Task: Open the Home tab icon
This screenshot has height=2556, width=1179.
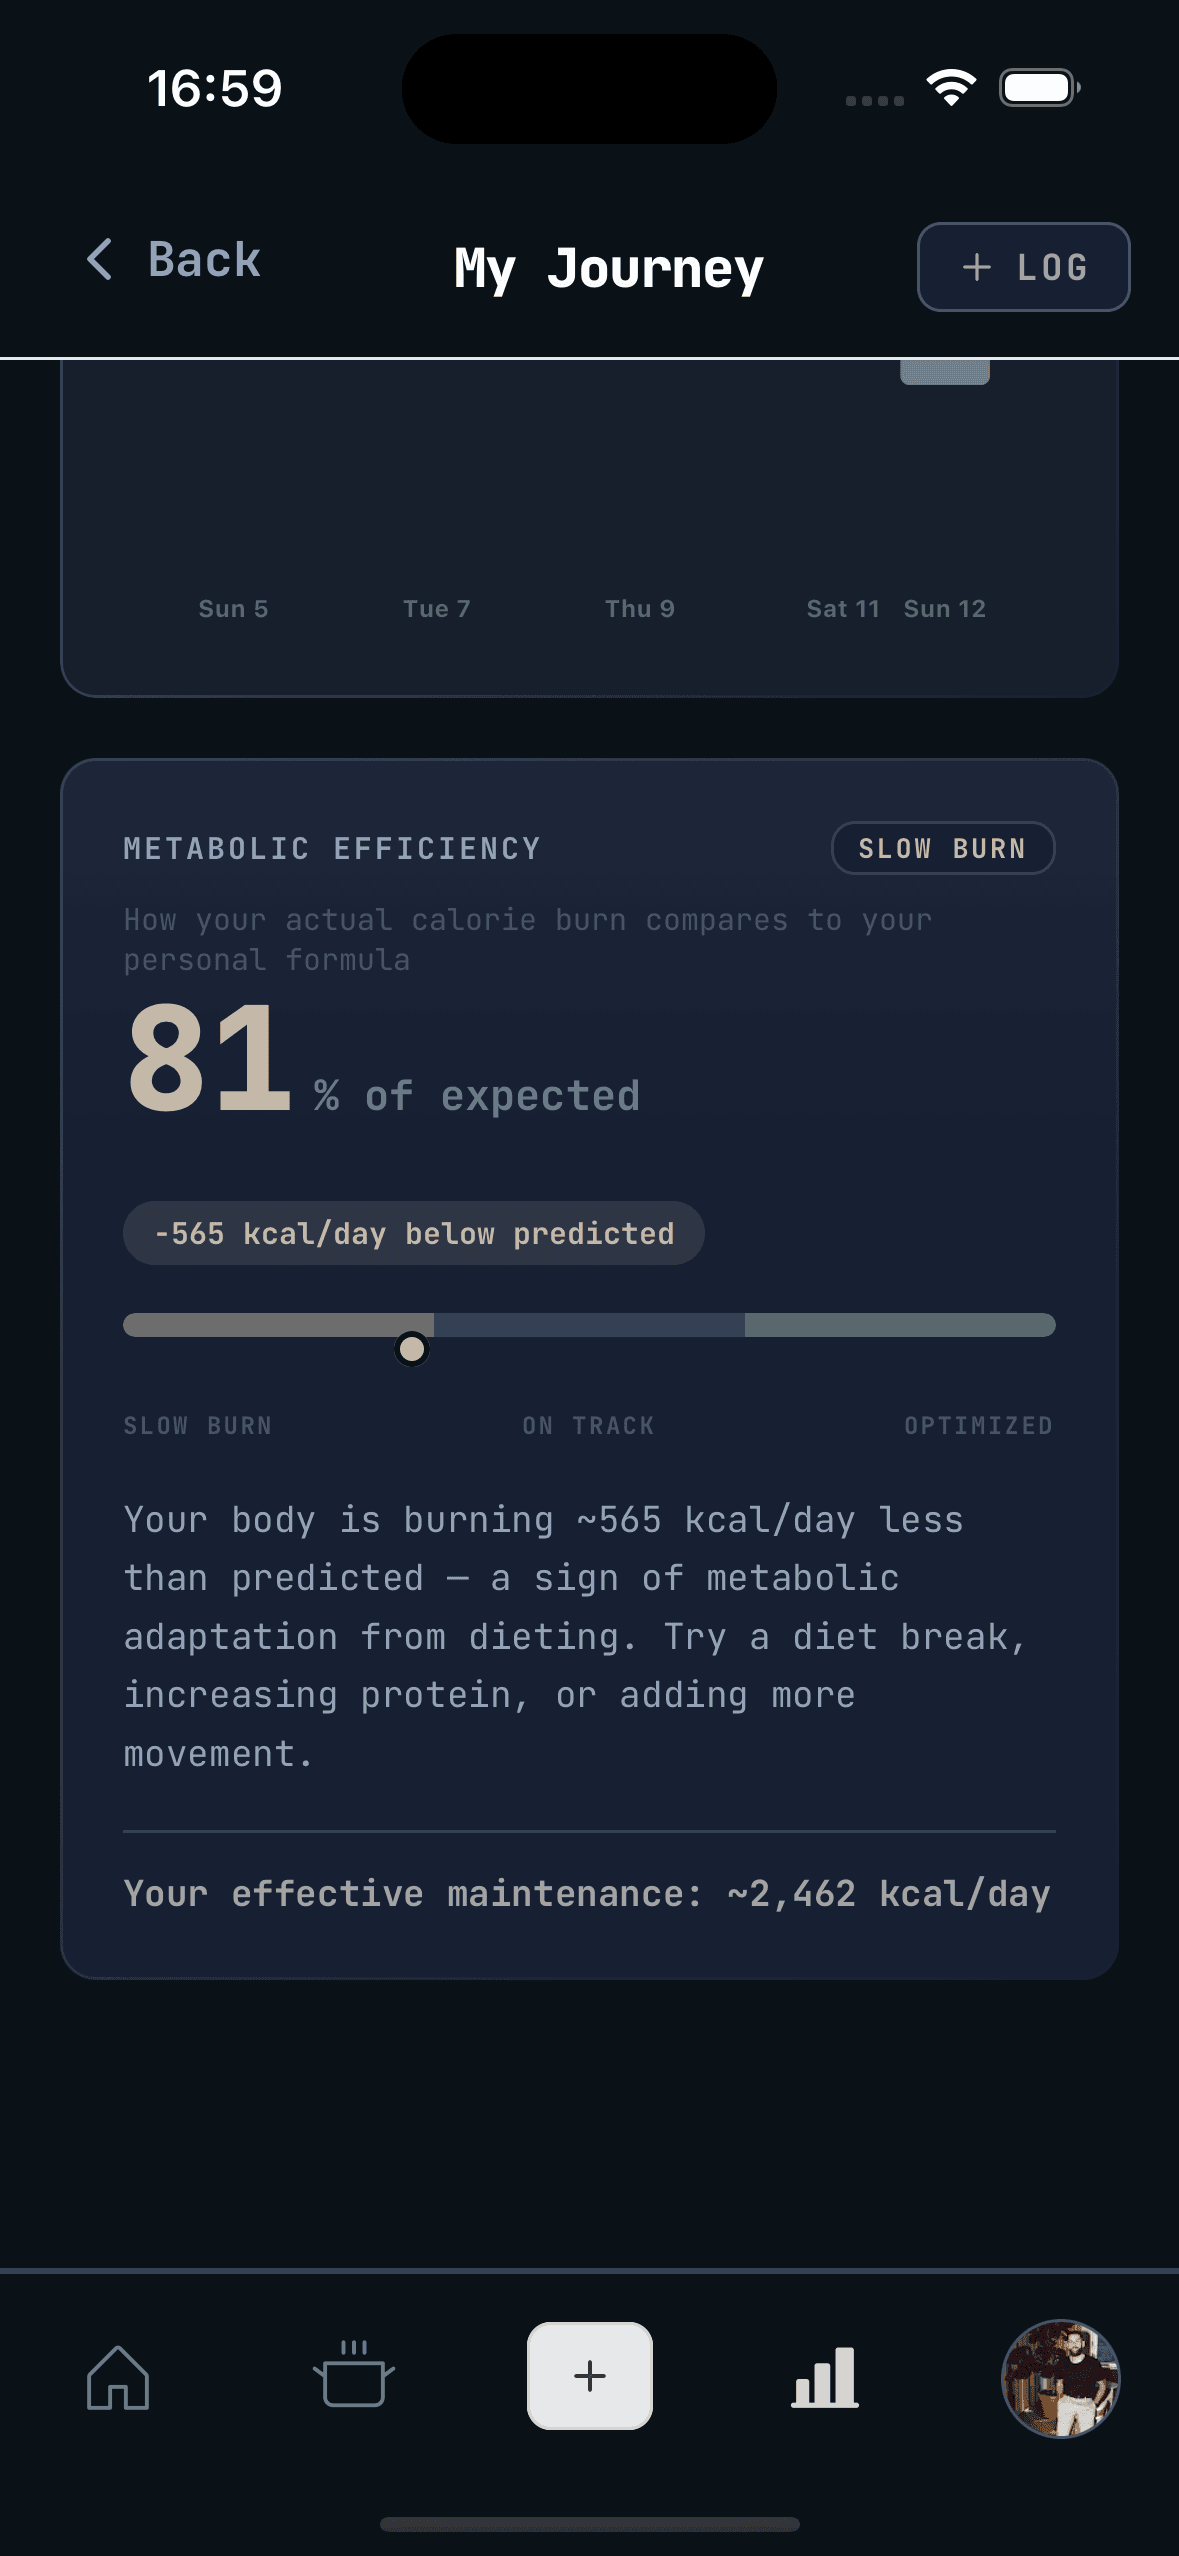Action: click(118, 2377)
